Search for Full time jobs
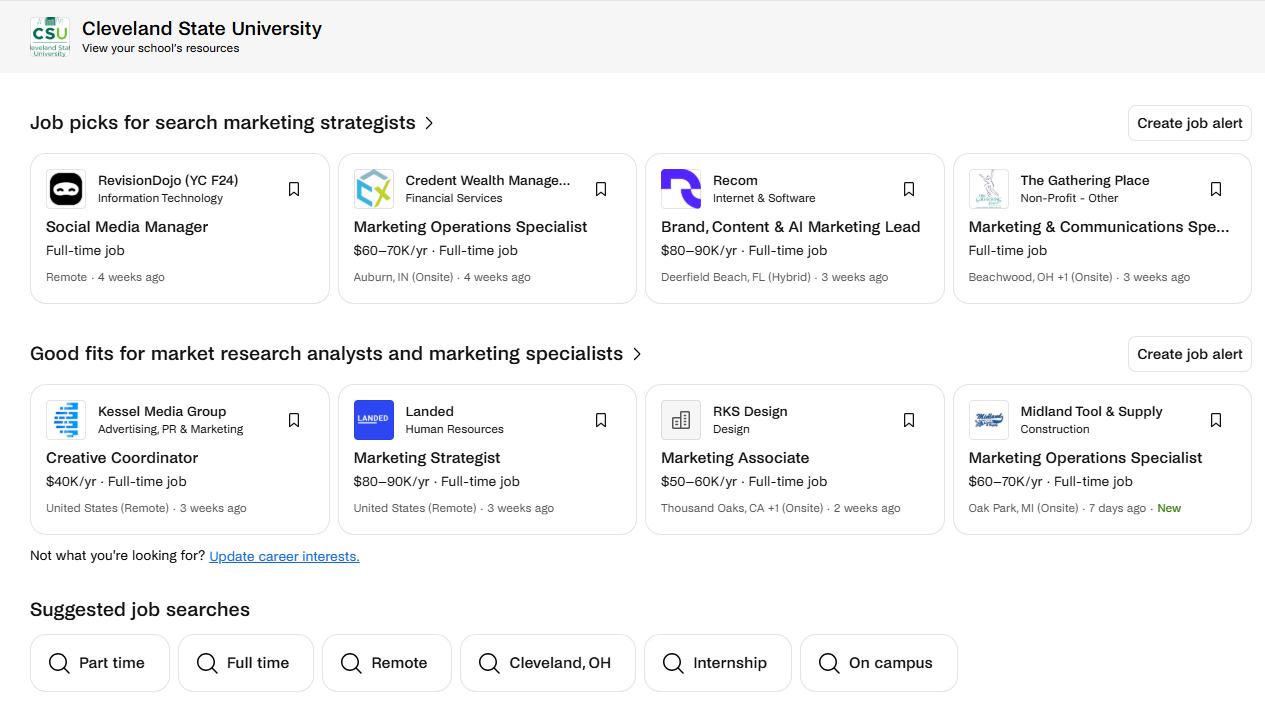The width and height of the screenshot is (1265, 709). (246, 663)
